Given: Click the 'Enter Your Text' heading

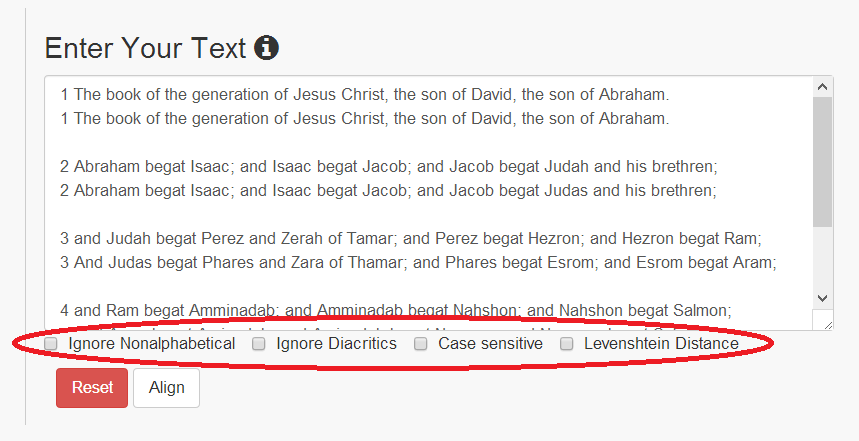Looking at the screenshot, I should [x=146, y=48].
